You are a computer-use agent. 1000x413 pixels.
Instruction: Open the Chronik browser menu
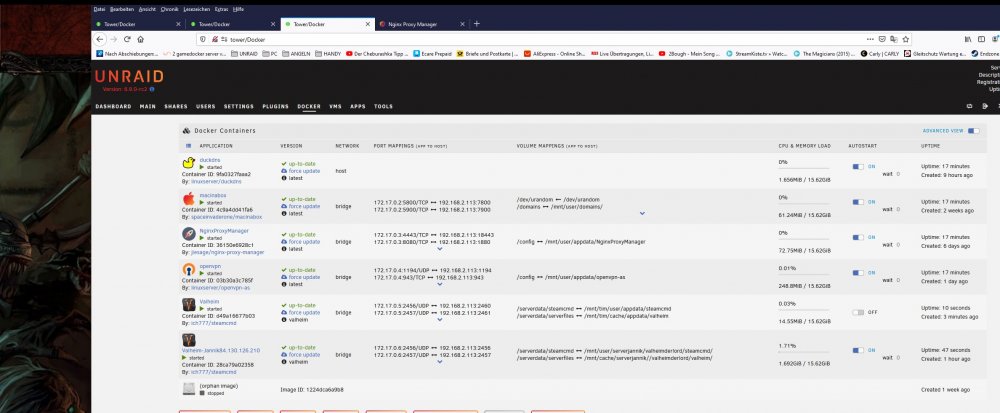[x=170, y=10]
